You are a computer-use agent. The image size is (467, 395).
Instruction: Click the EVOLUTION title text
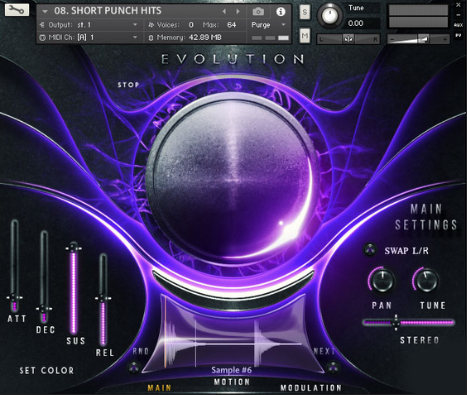click(x=233, y=59)
